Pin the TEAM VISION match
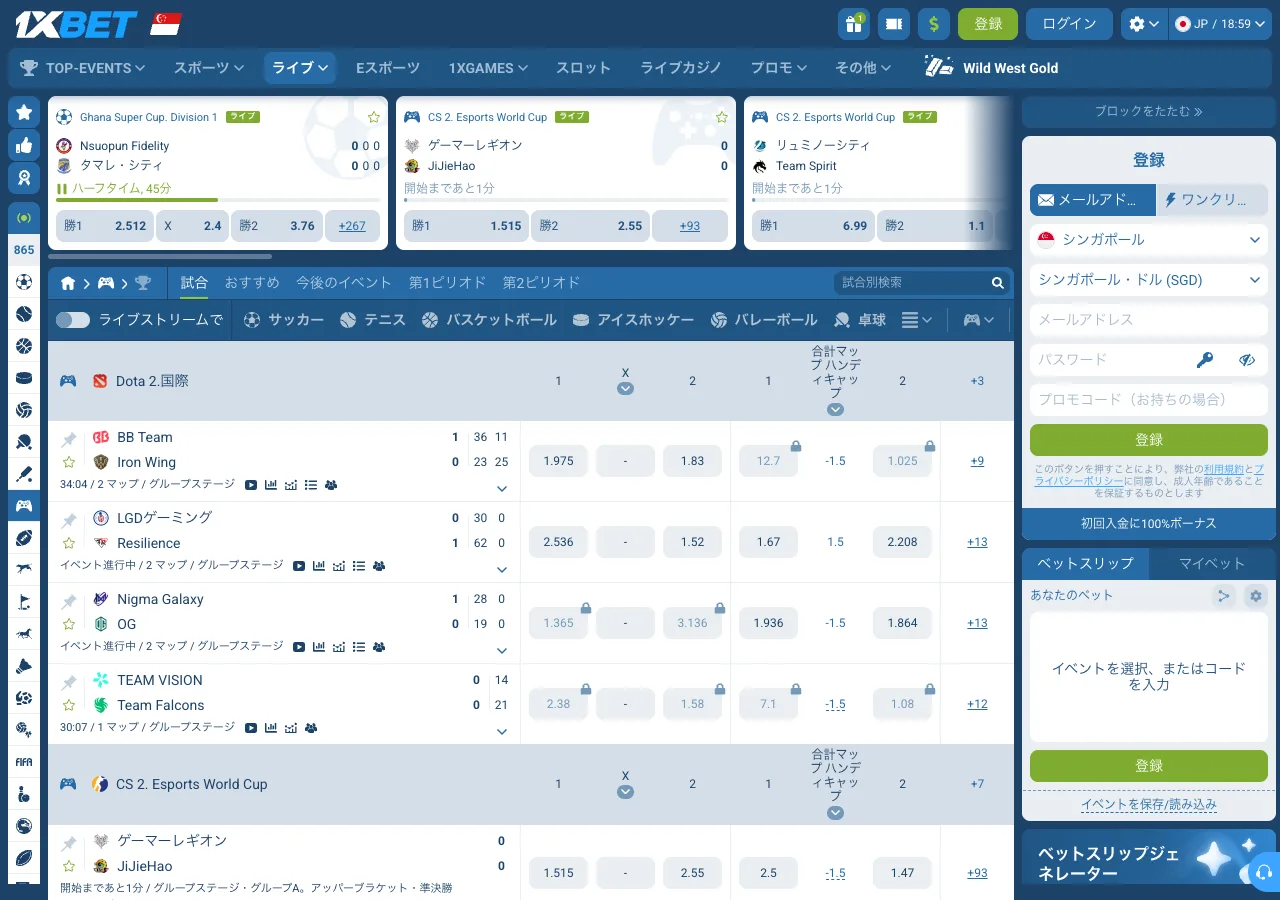 [x=69, y=682]
